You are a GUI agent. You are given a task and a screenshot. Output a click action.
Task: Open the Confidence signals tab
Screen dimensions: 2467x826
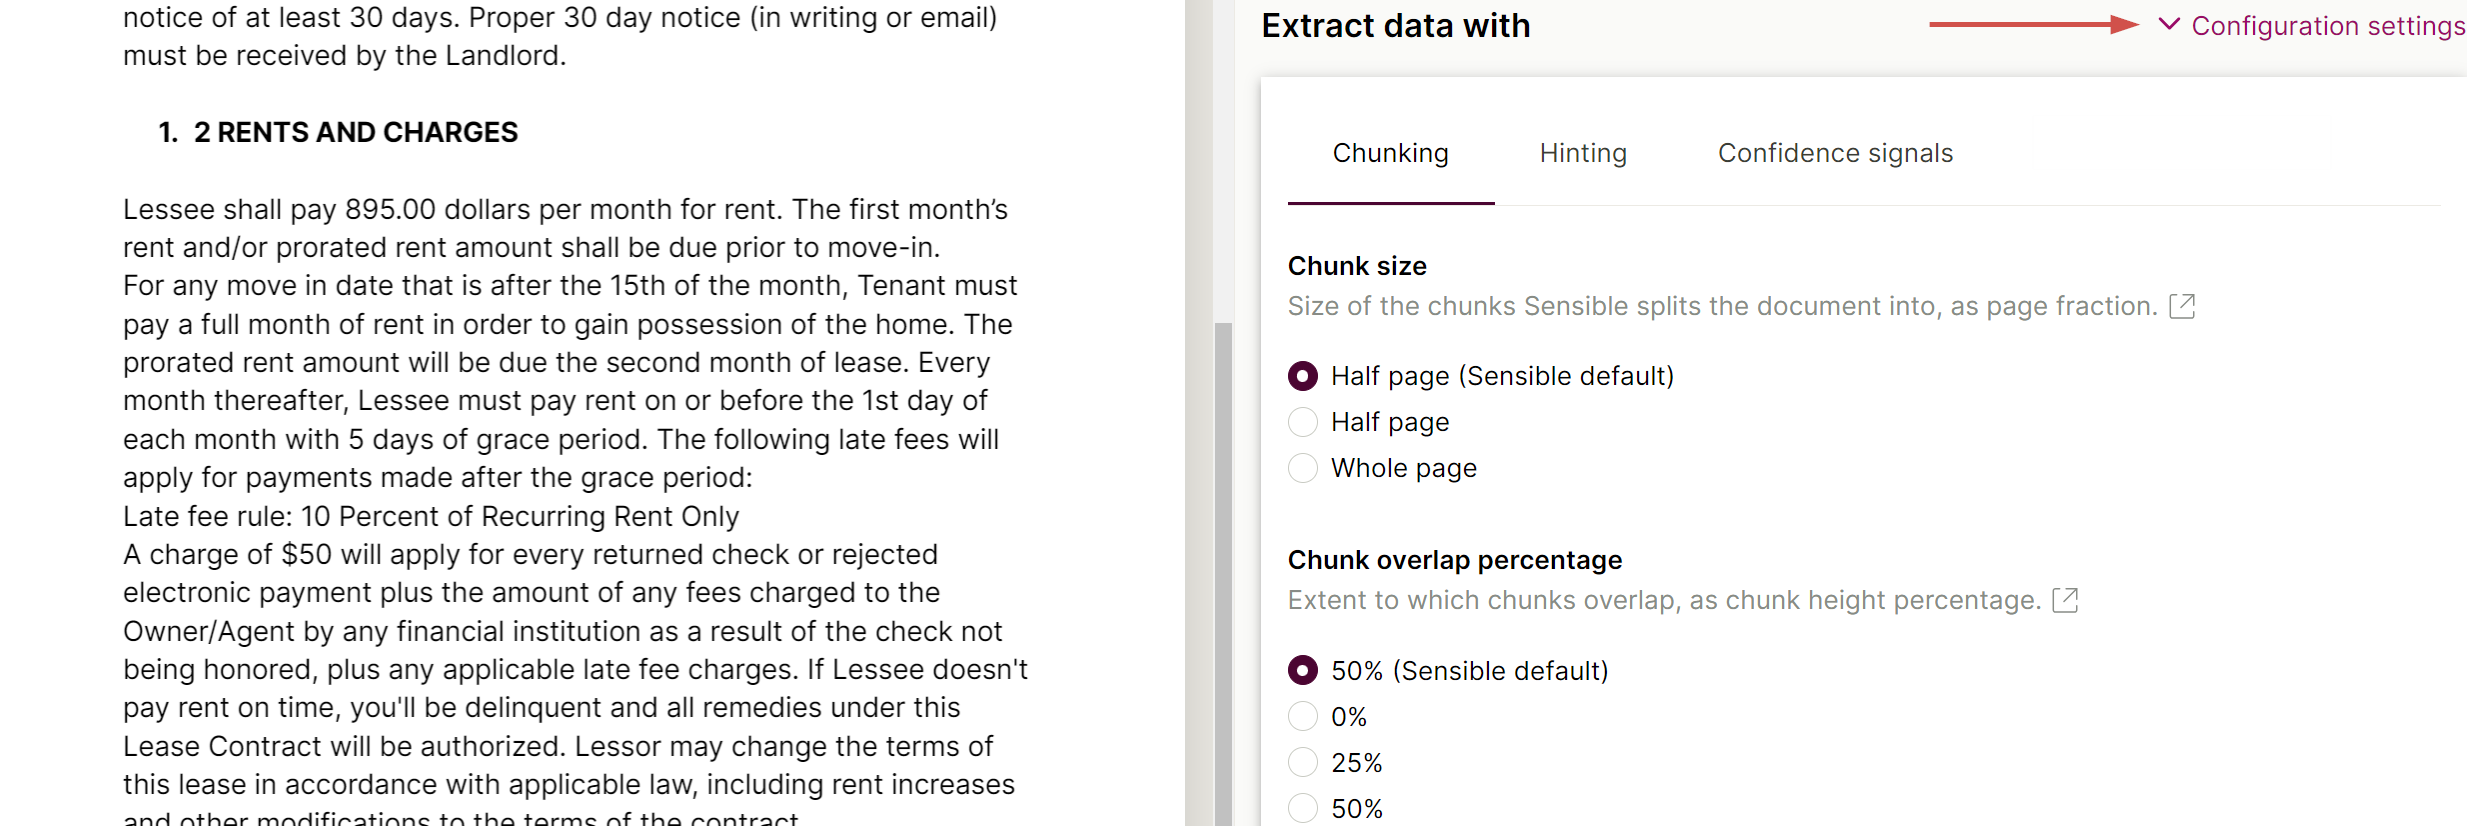pos(1835,153)
